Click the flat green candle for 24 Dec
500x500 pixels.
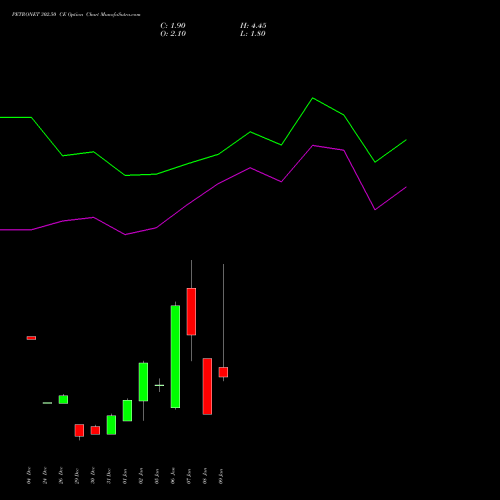pos(47,403)
